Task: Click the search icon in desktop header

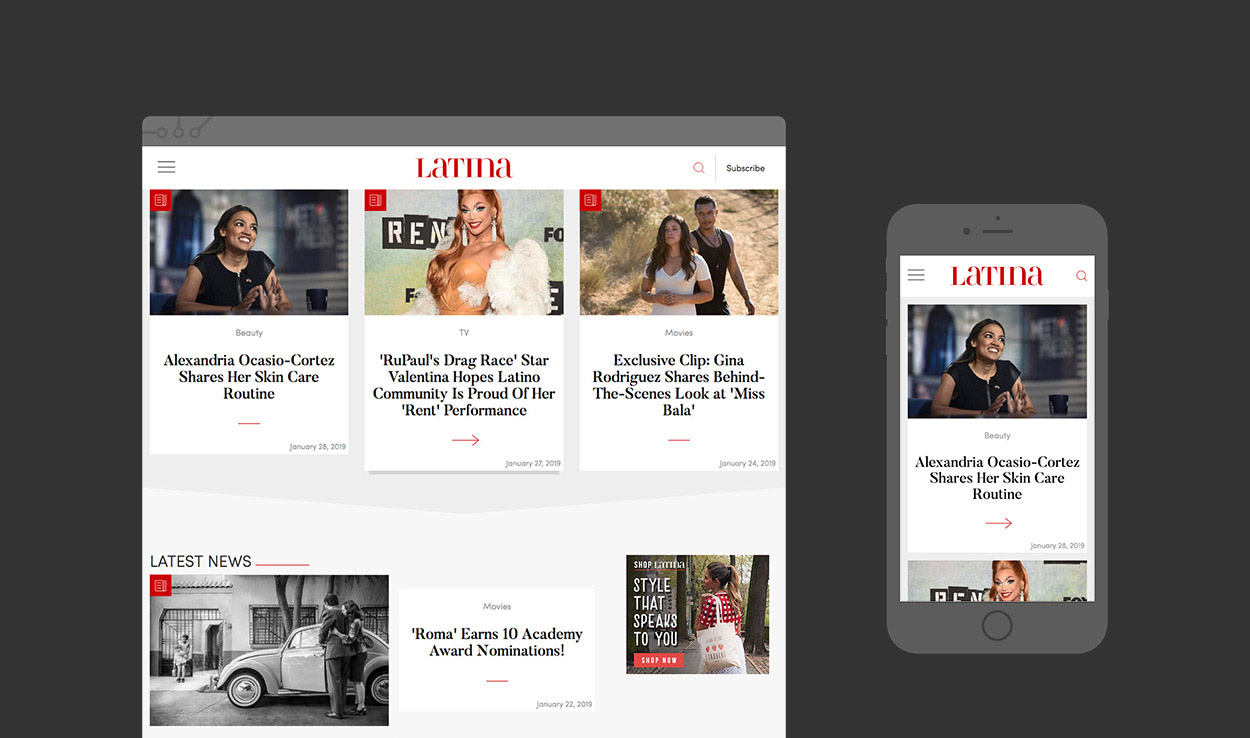Action: point(699,168)
